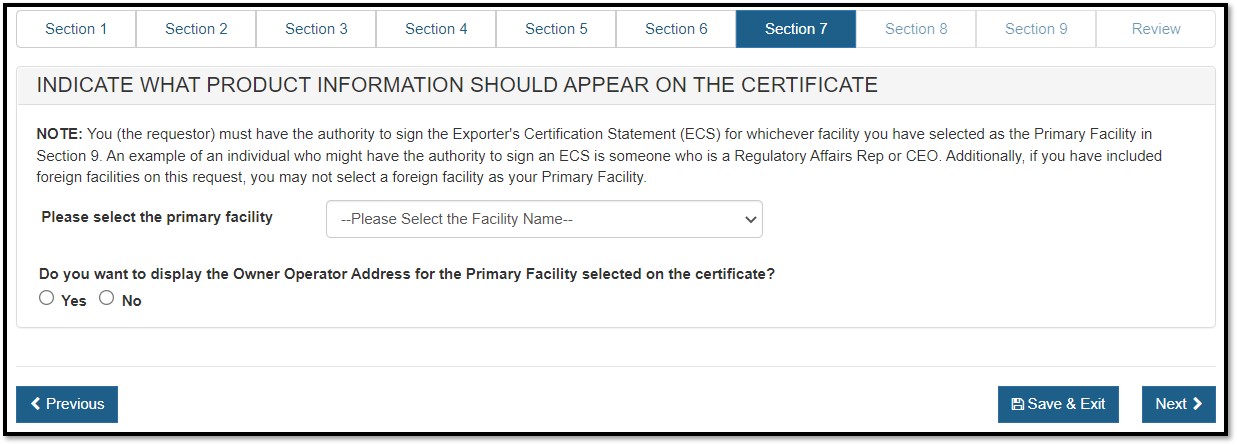1237x445 pixels.
Task: Click the right chevron icon beside Next
Action: (x=1197, y=404)
